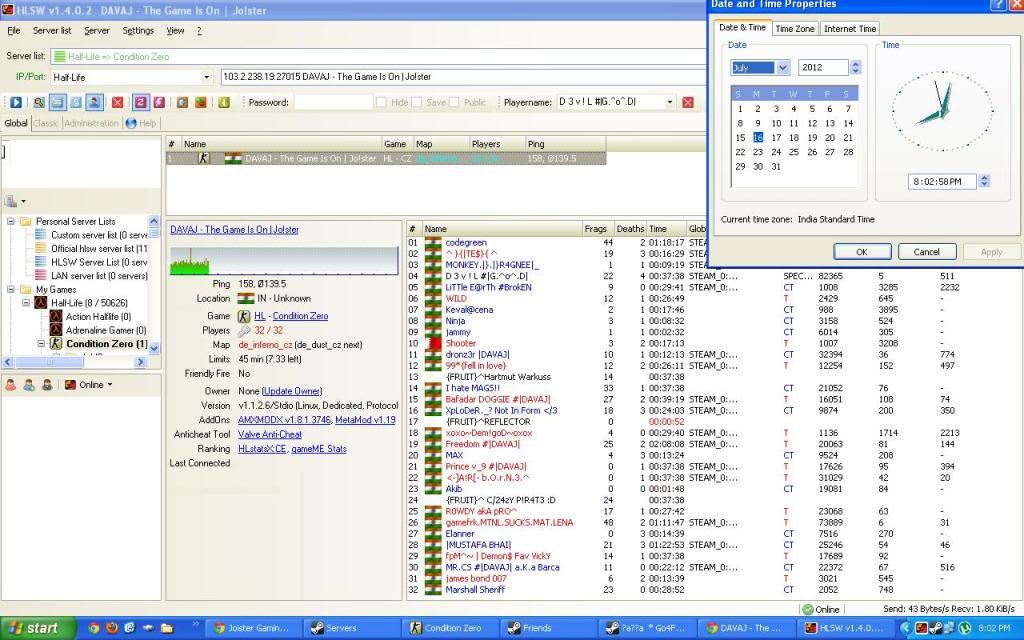Click the ping history graph
The image size is (1024, 640).
point(284,261)
